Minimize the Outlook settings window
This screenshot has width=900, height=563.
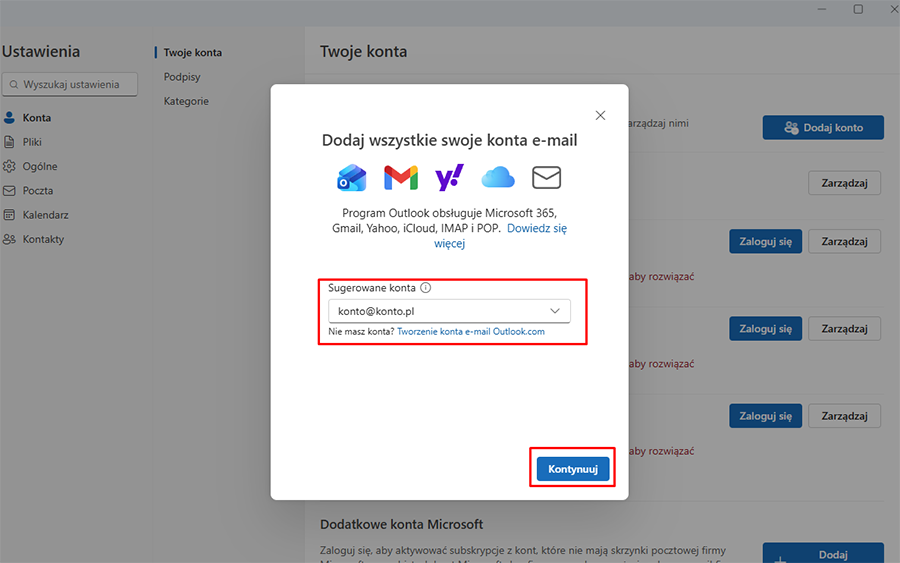click(822, 9)
